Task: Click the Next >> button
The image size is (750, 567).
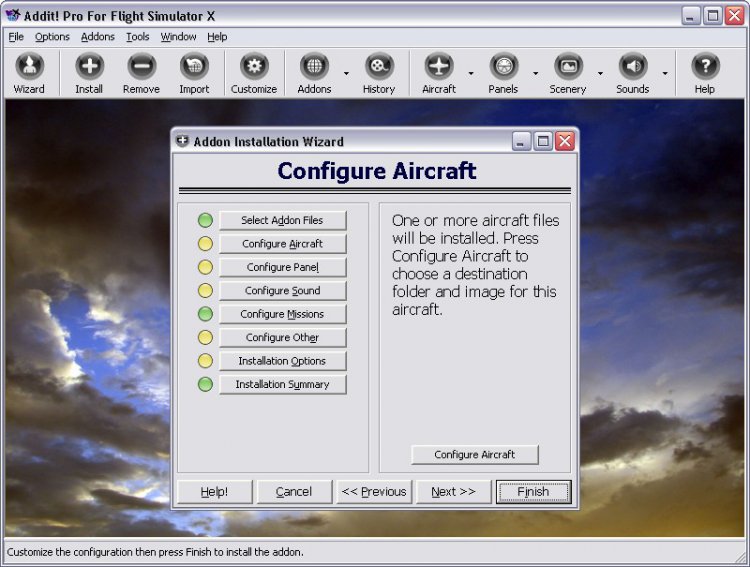Action: 453,492
